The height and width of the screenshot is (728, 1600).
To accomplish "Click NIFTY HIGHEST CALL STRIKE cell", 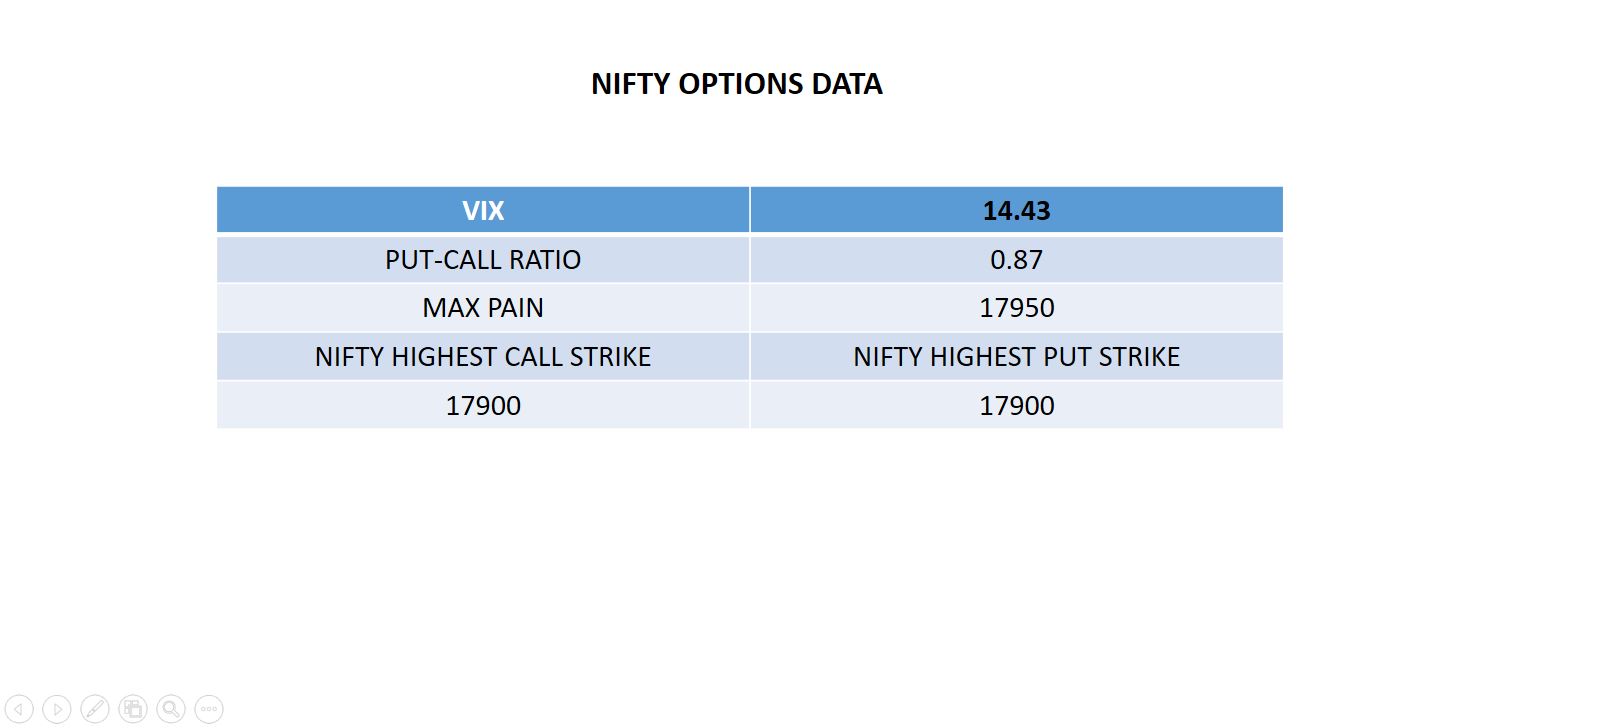I will 483,357.
